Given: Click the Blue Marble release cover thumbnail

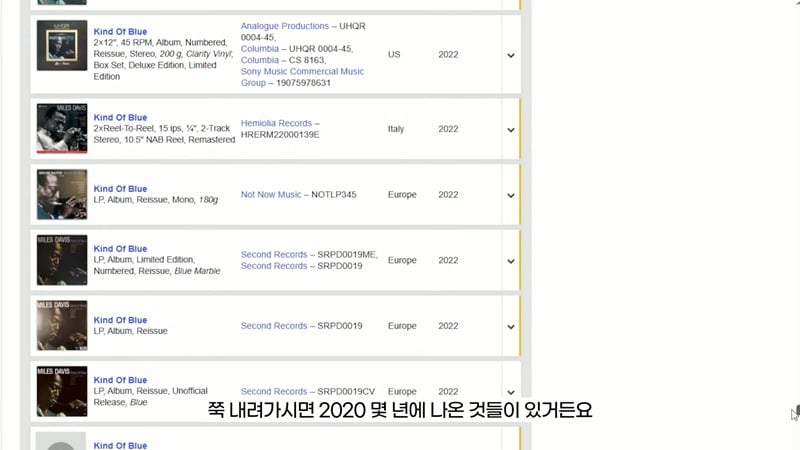Looking at the screenshot, I should [62, 260].
